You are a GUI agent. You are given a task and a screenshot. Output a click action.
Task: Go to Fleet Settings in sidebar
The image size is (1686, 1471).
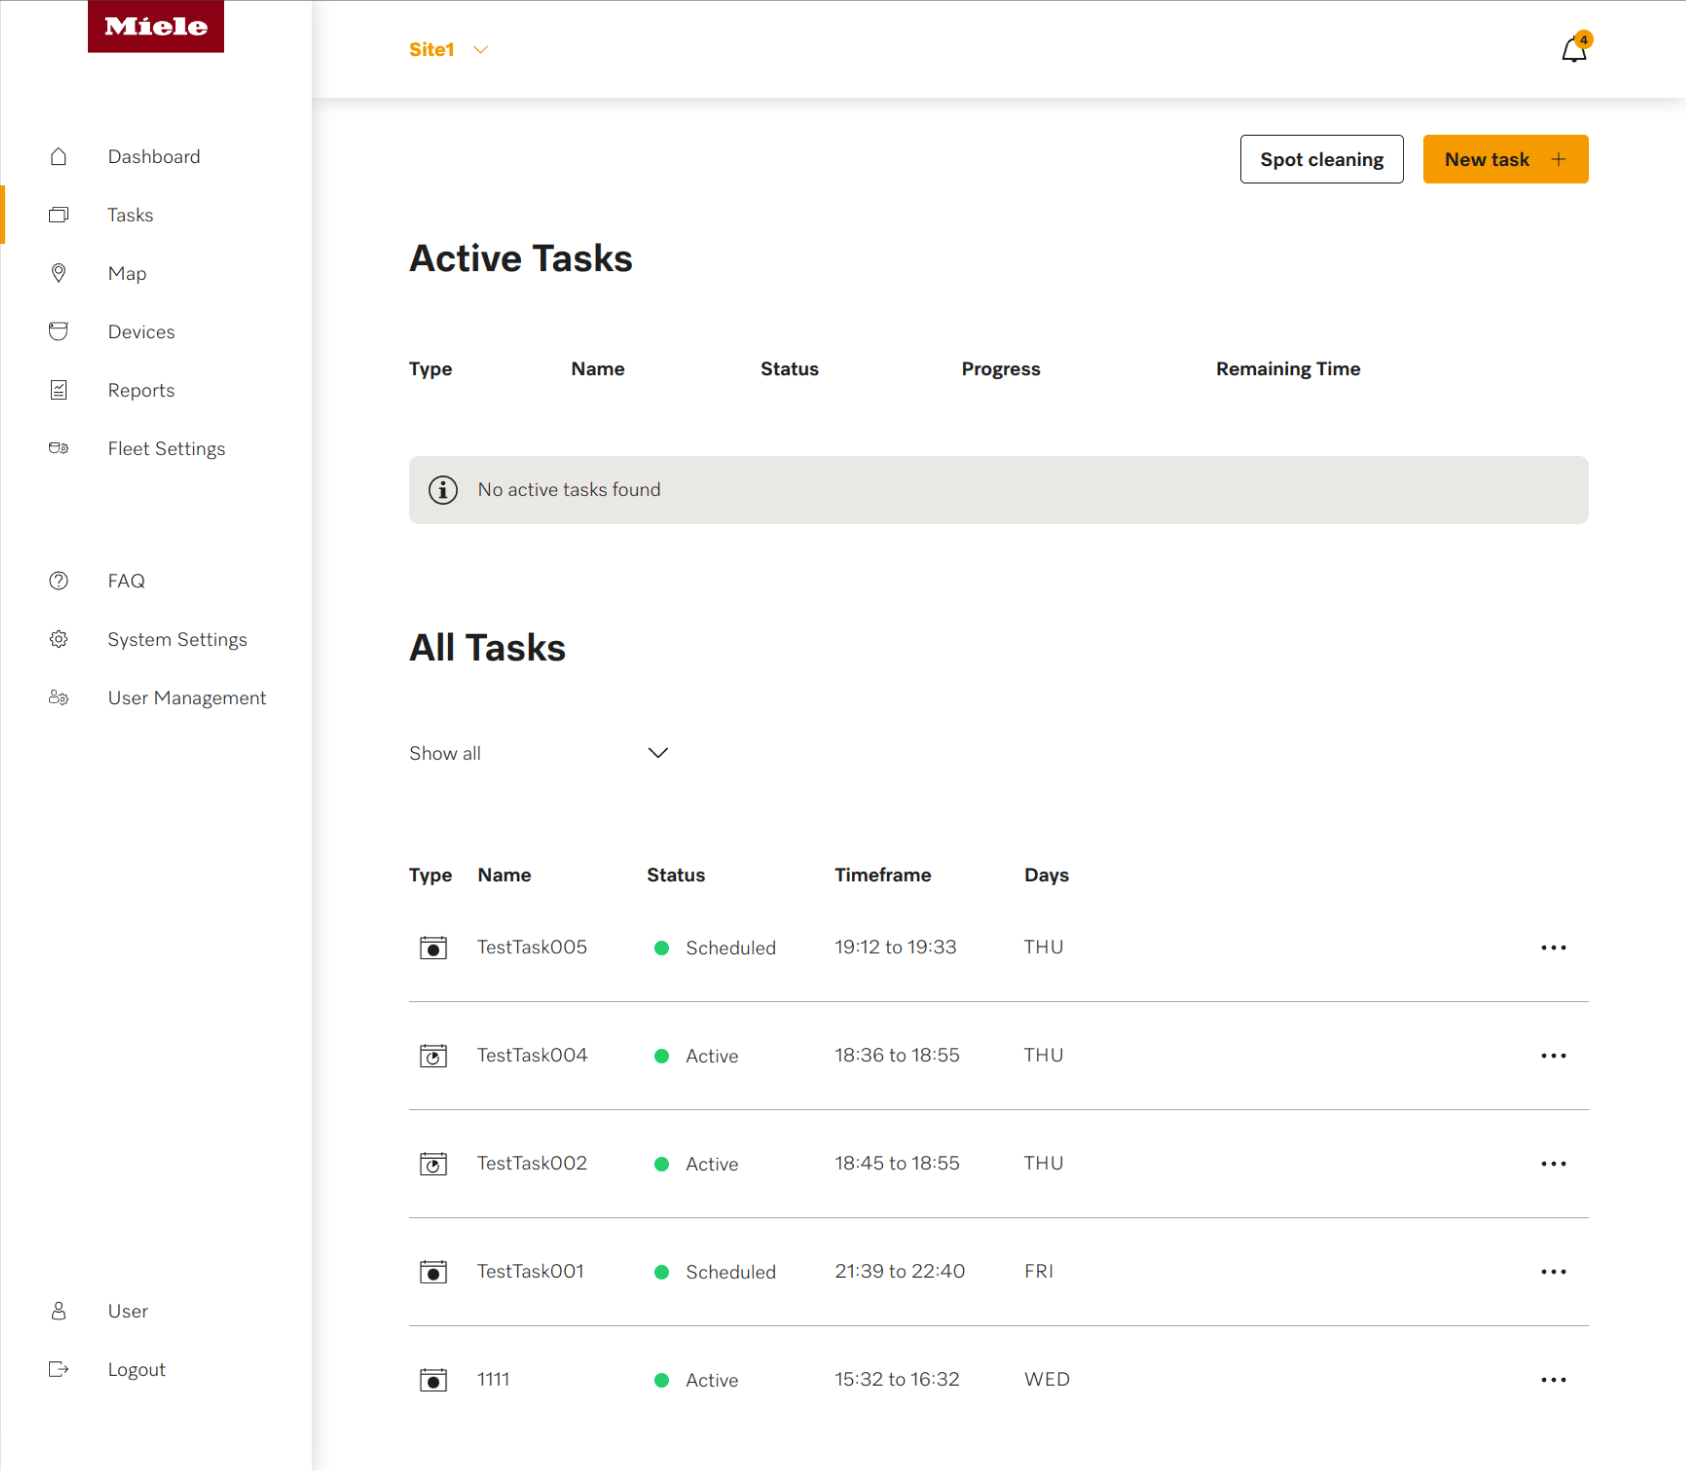tap(166, 449)
